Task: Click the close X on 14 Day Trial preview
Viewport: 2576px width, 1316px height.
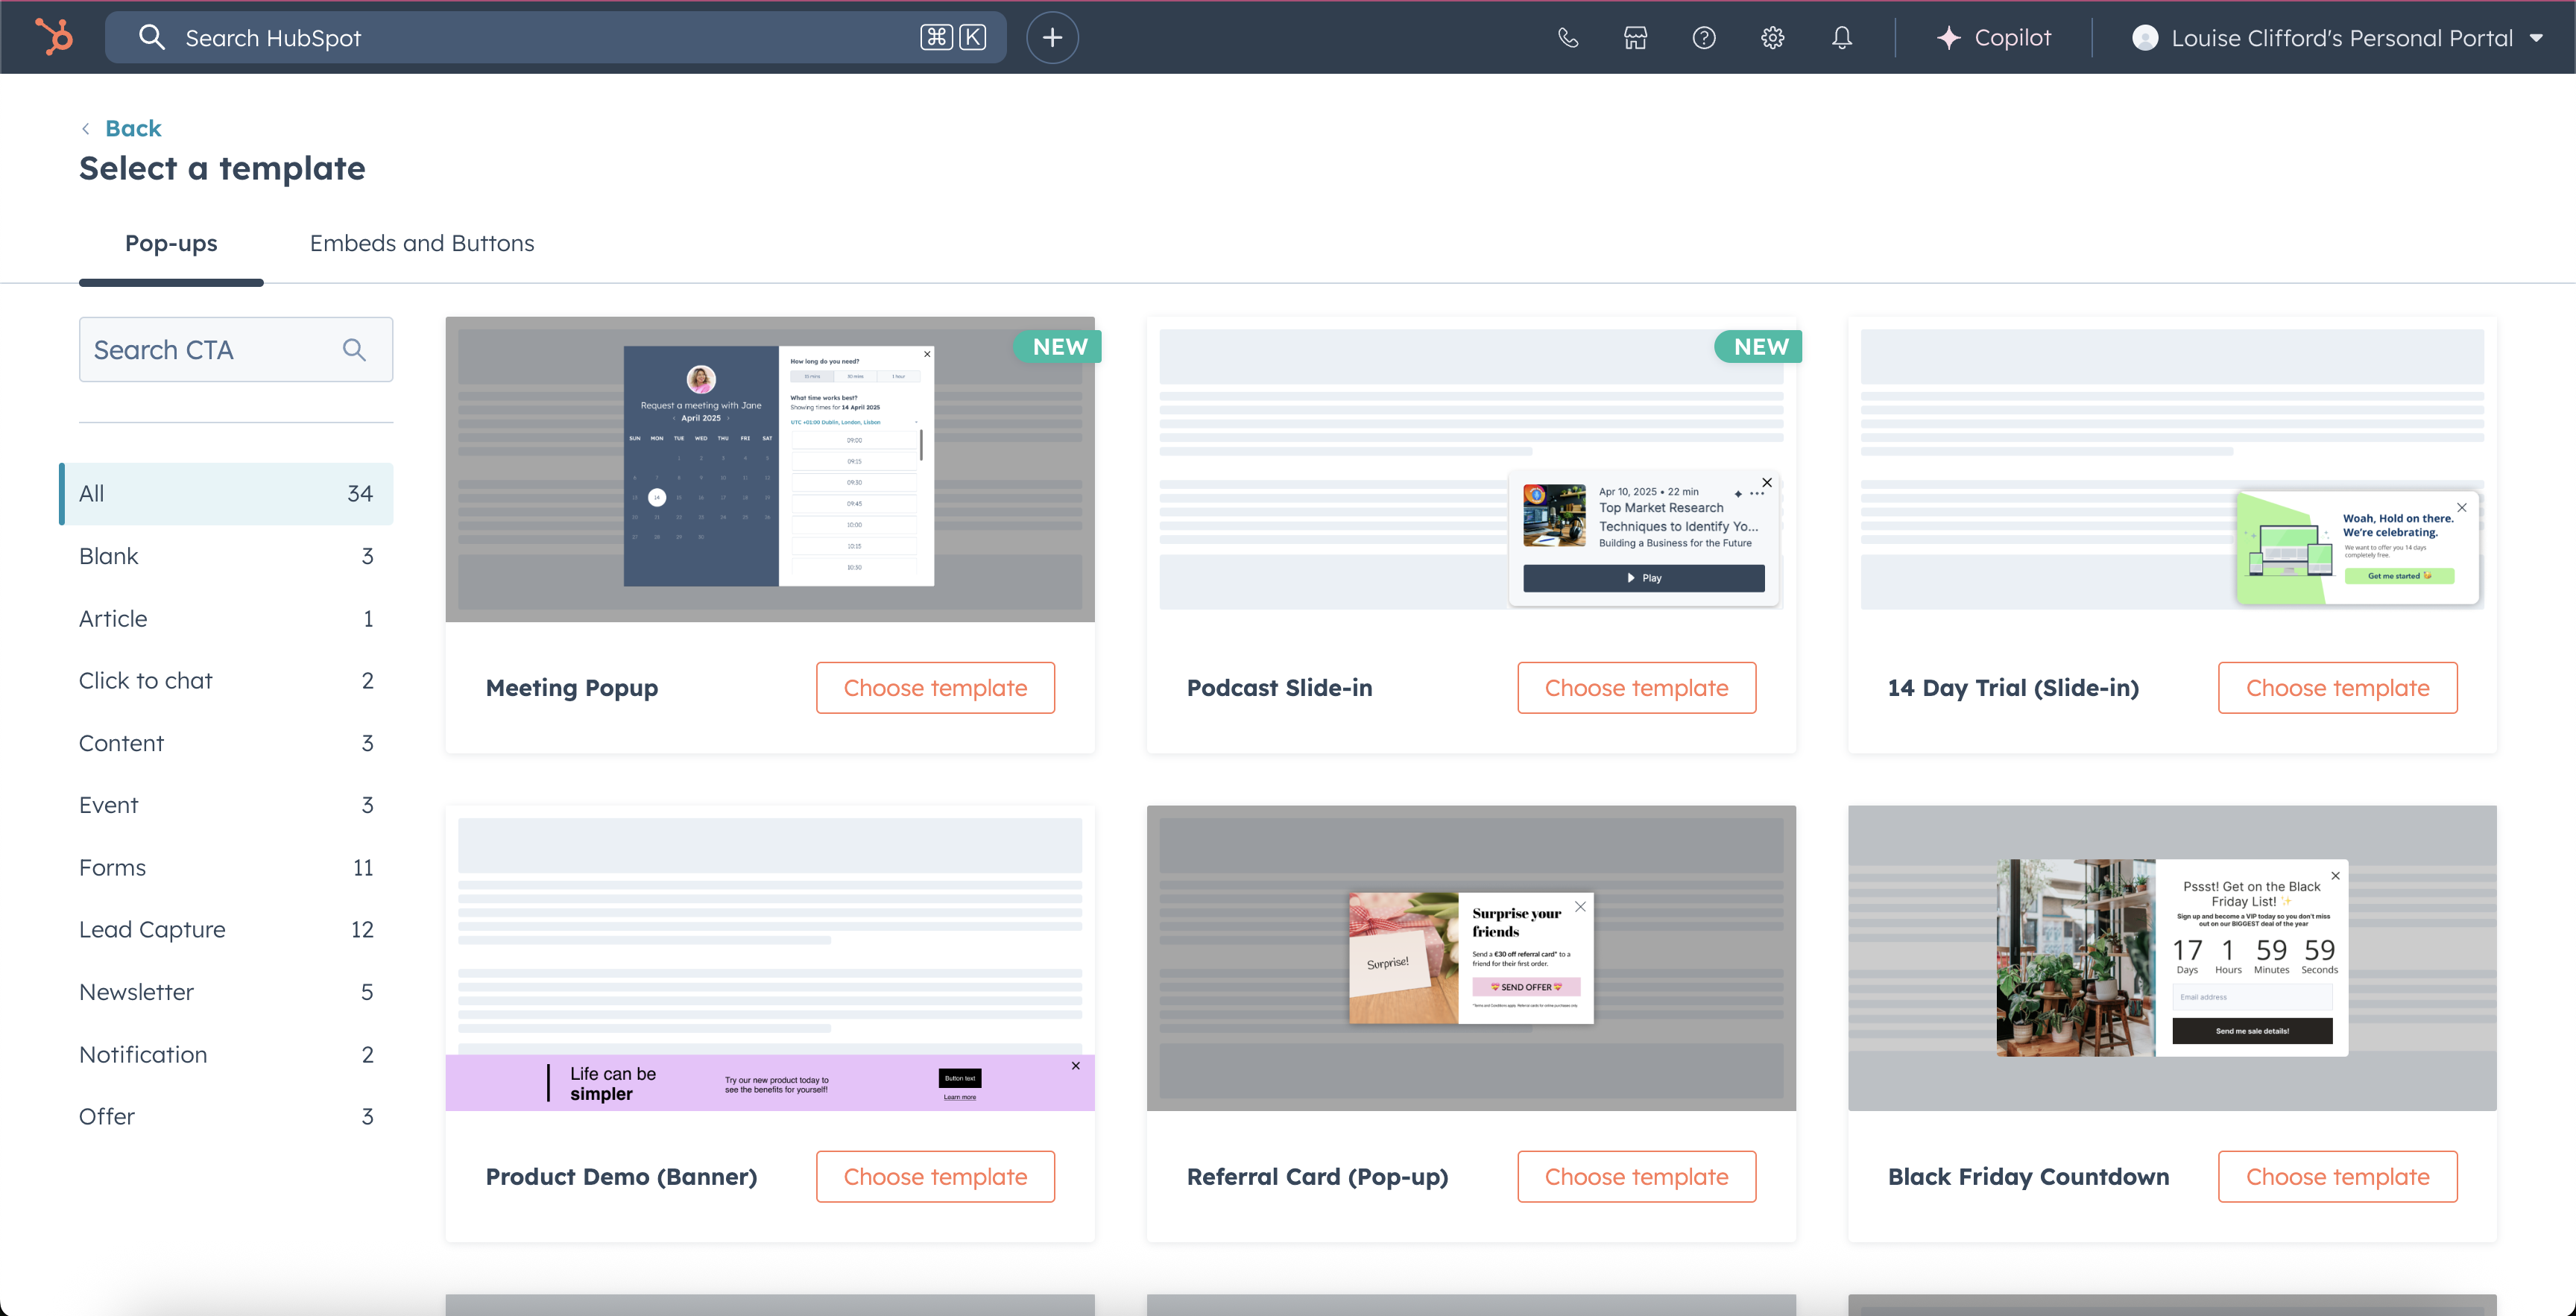Action: coord(2462,508)
